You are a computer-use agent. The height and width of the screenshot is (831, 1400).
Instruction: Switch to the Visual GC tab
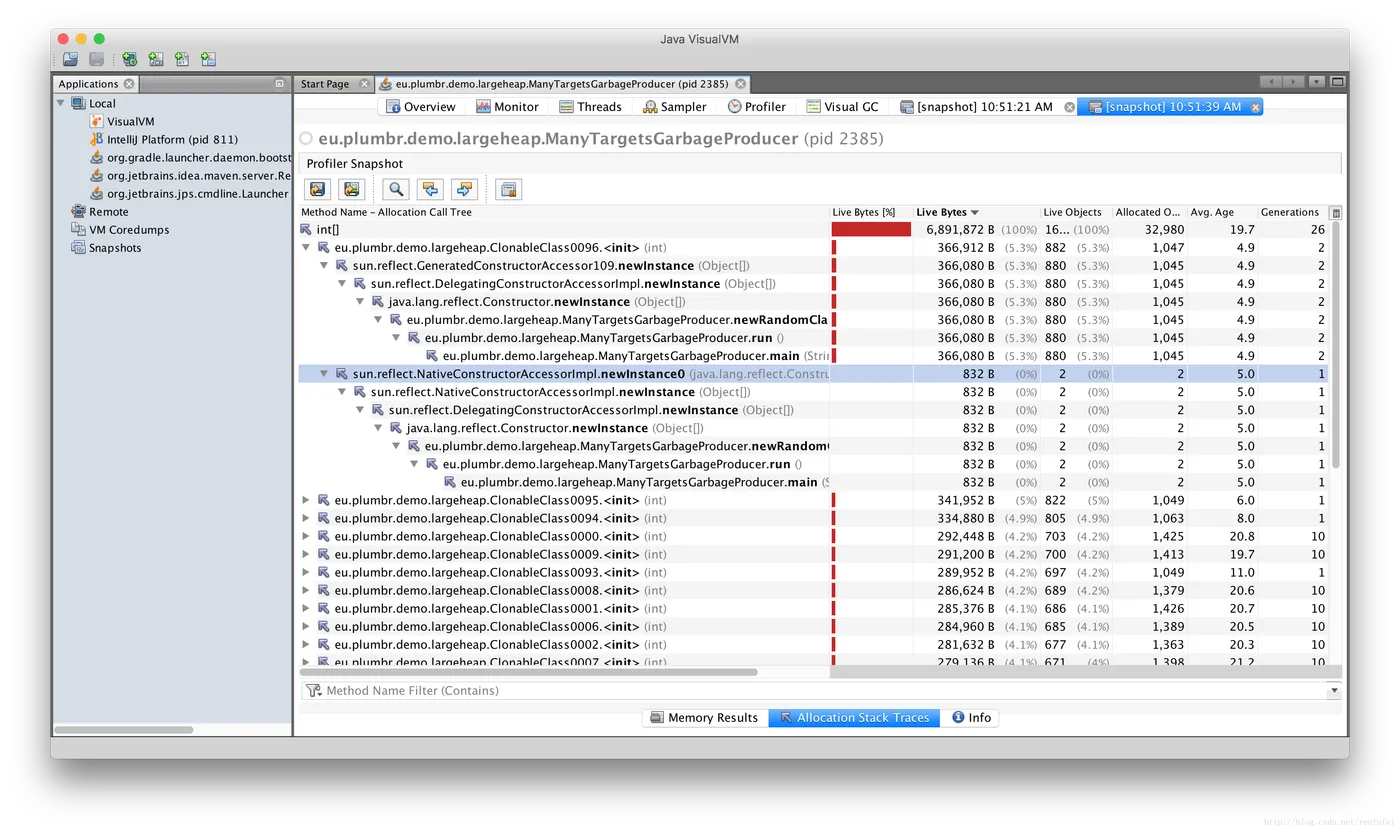843,107
